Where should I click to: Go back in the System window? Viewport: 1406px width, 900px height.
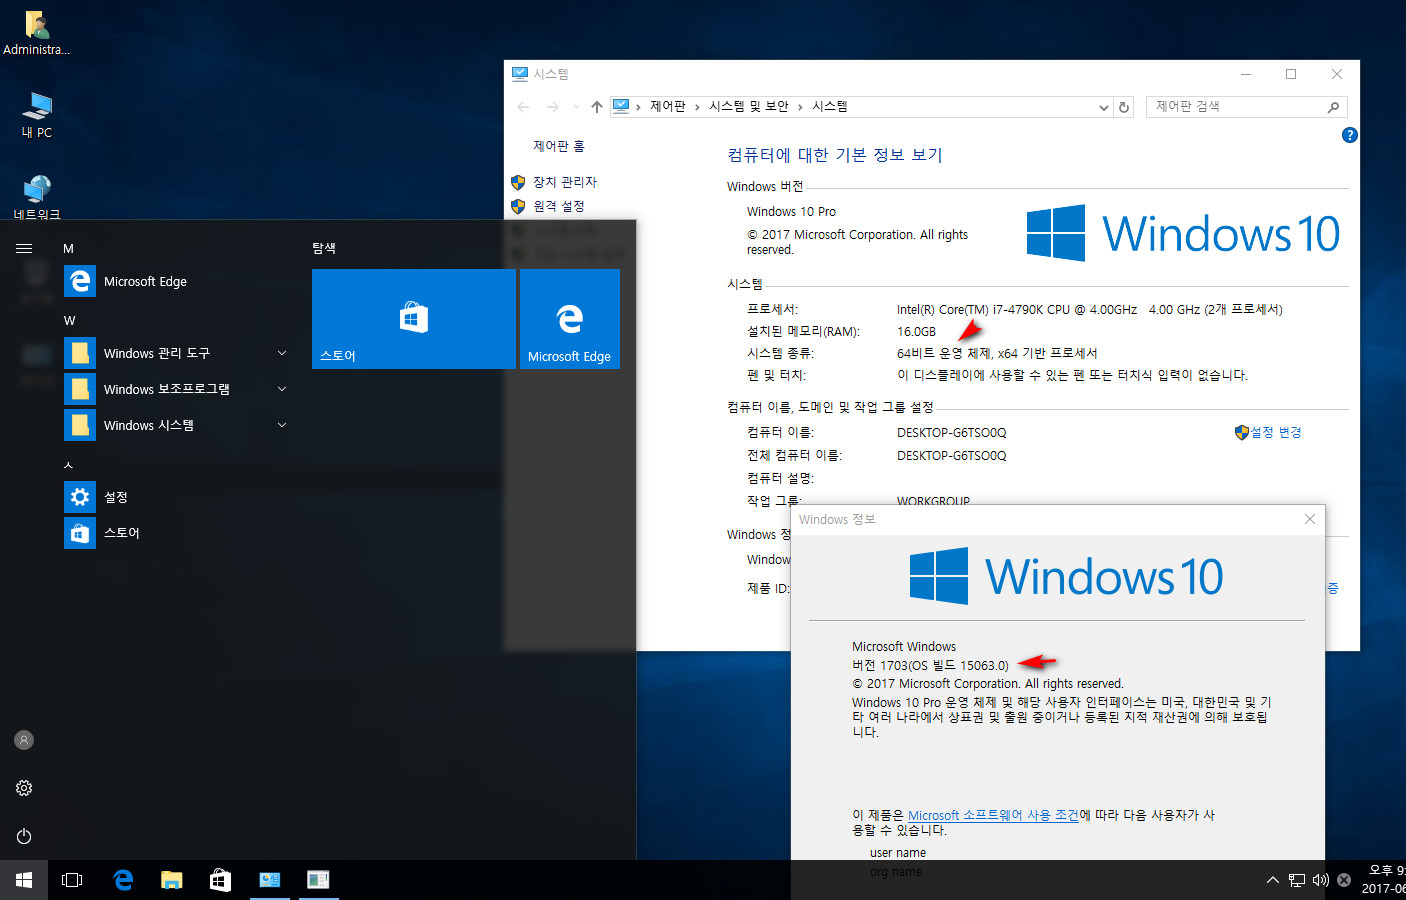point(523,107)
